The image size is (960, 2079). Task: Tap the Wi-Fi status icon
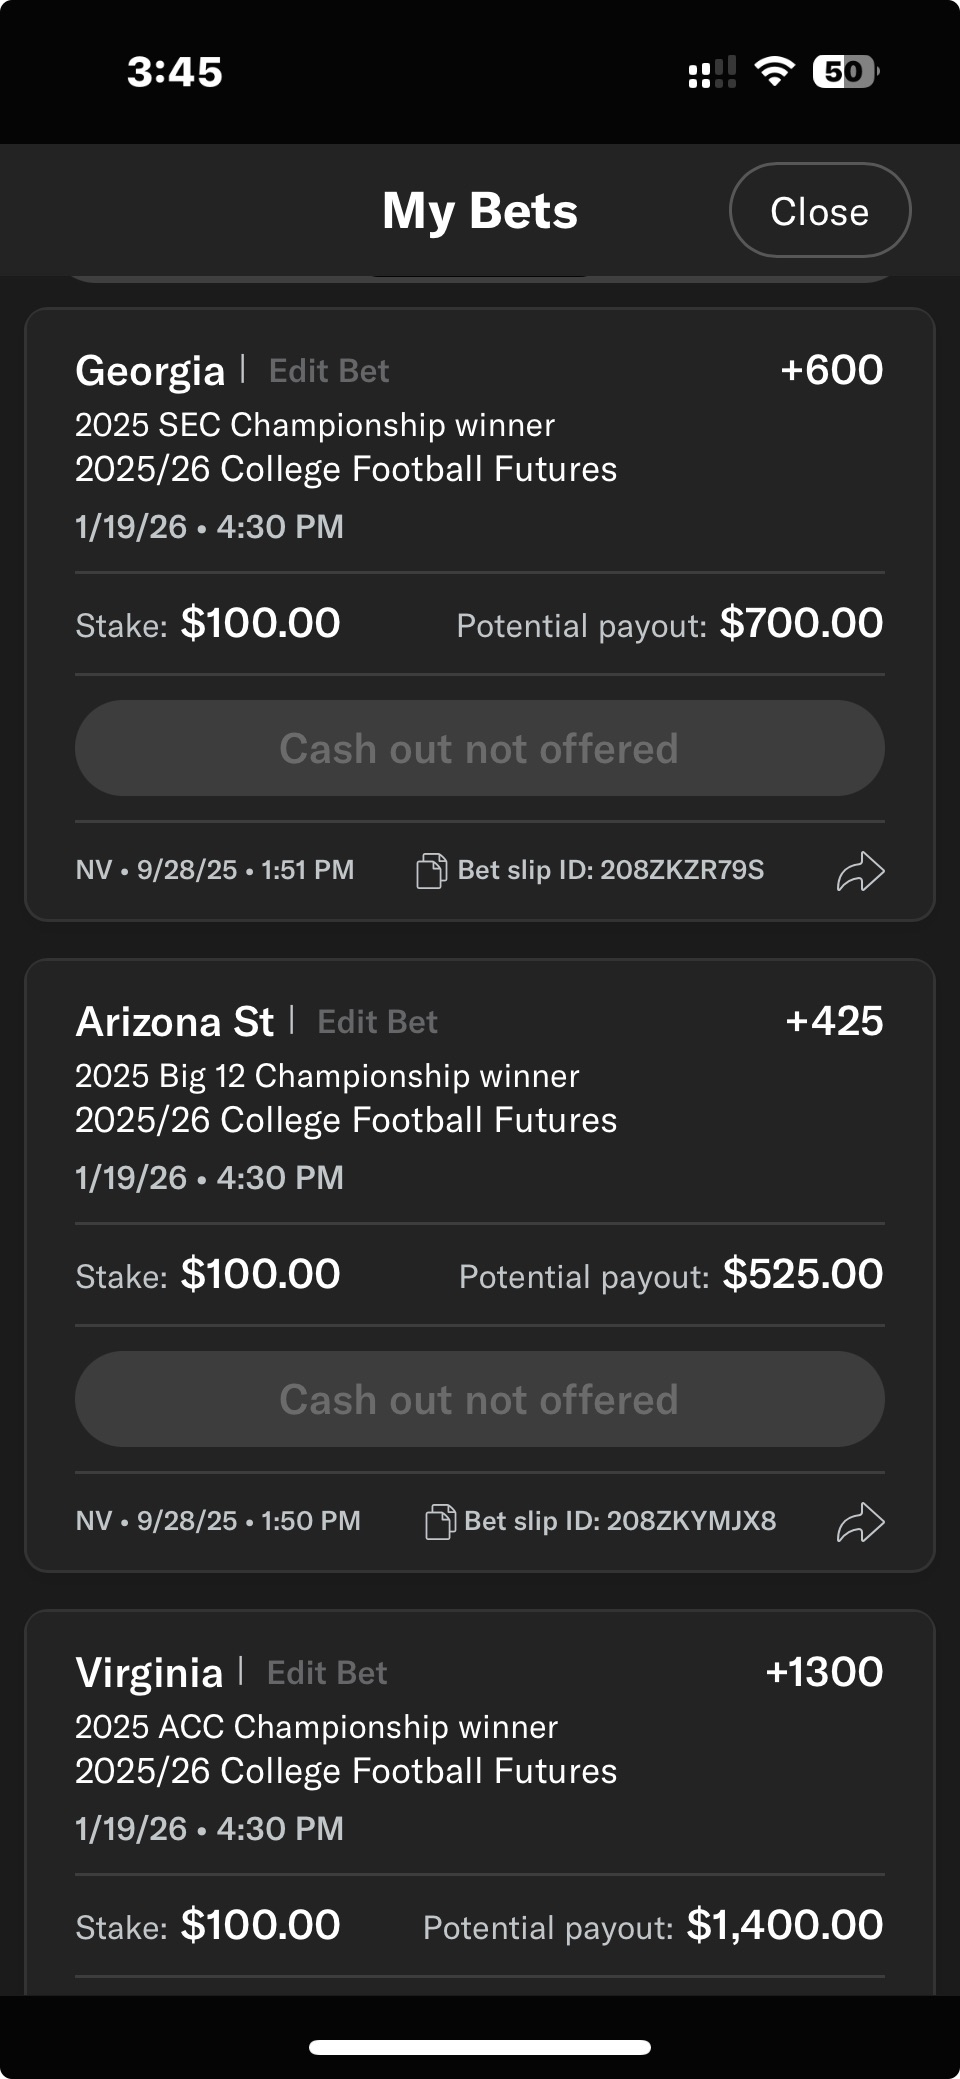pyautogui.click(x=774, y=72)
